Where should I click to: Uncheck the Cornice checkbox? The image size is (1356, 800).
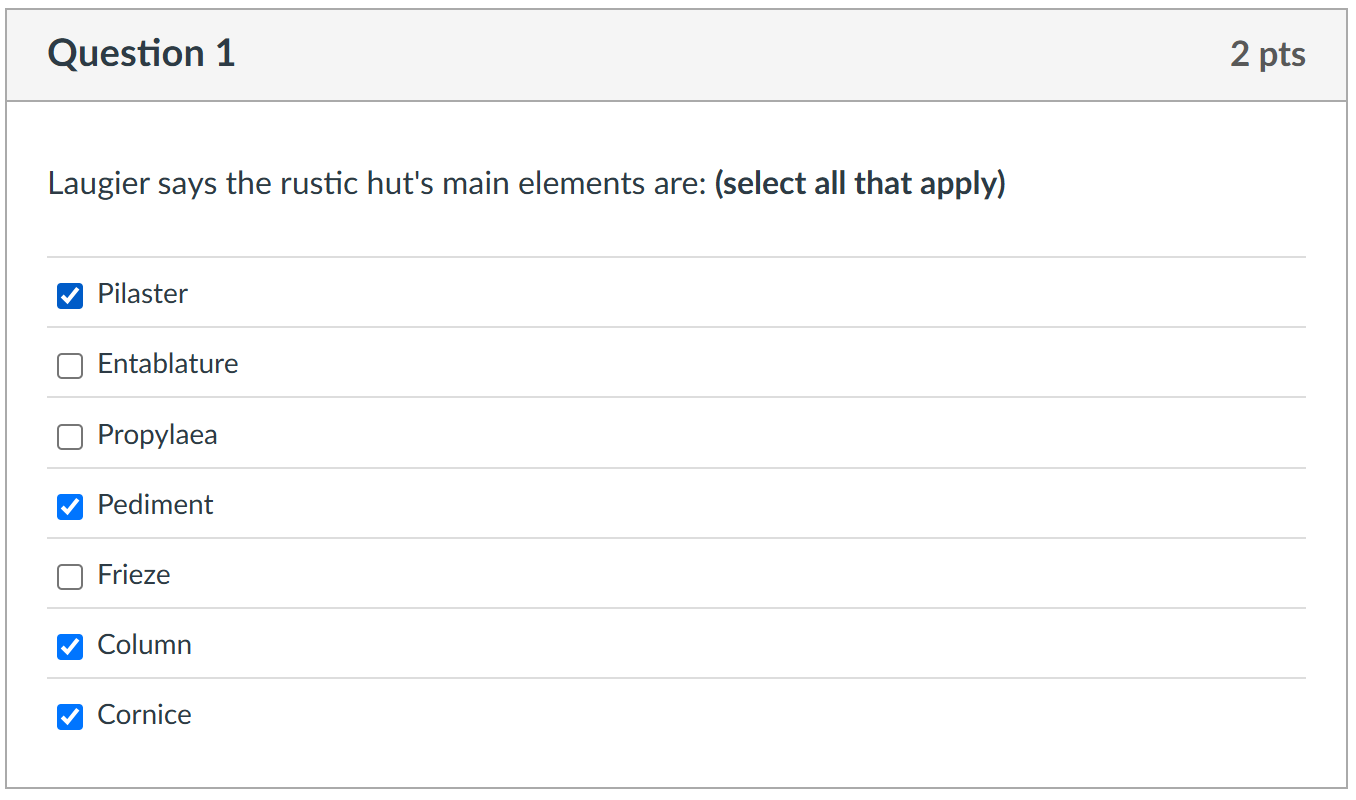point(69,717)
